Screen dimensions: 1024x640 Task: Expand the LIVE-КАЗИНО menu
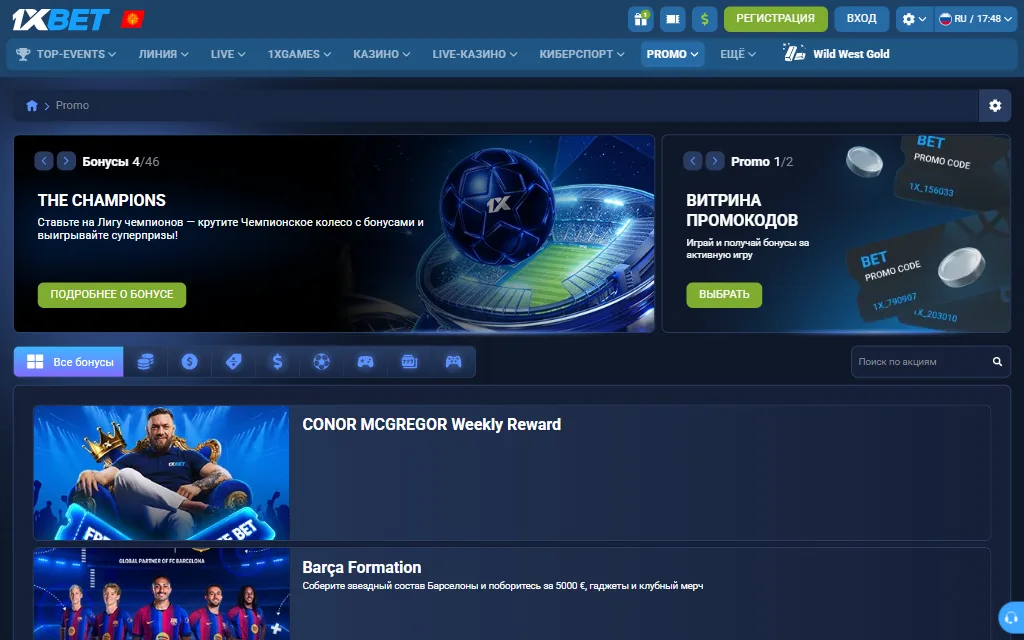click(475, 54)
